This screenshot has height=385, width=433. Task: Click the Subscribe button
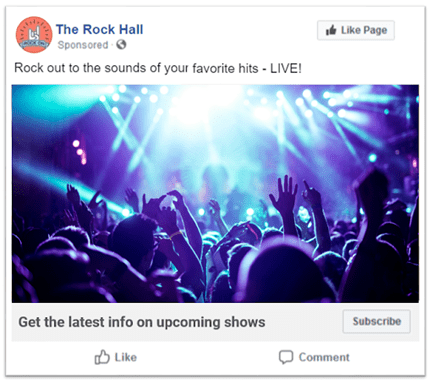(x=377, y=321)
